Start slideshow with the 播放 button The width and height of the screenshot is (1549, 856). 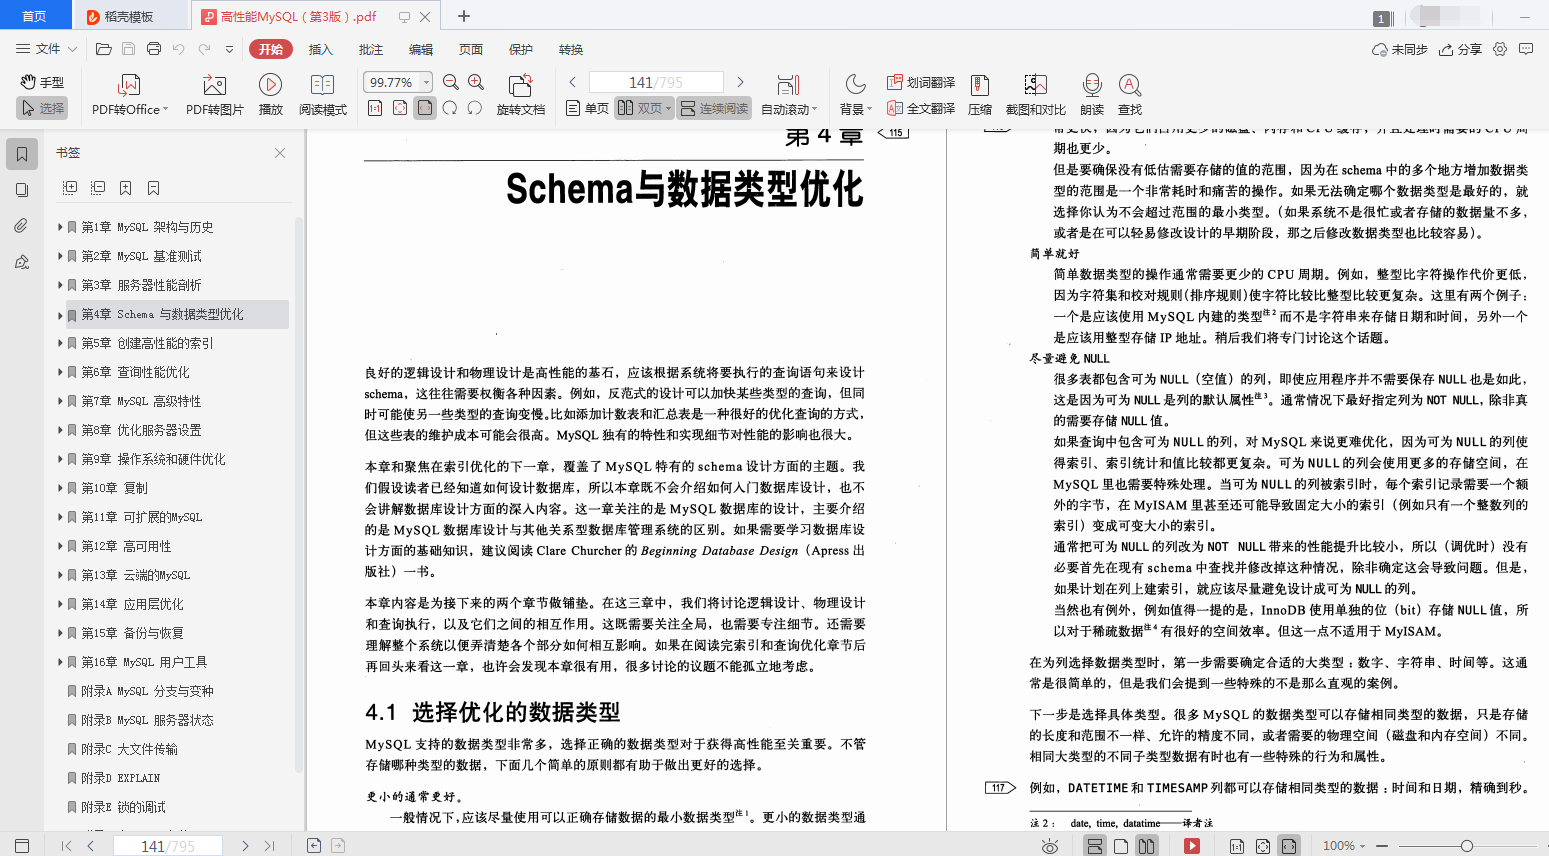270,95
